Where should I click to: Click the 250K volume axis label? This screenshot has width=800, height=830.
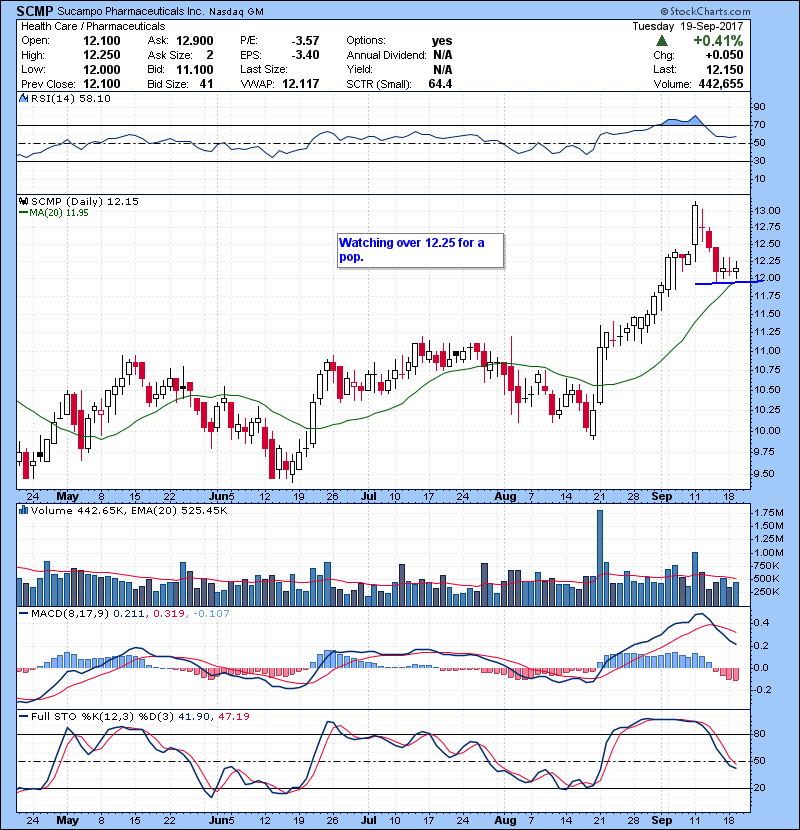pos(767,592)
